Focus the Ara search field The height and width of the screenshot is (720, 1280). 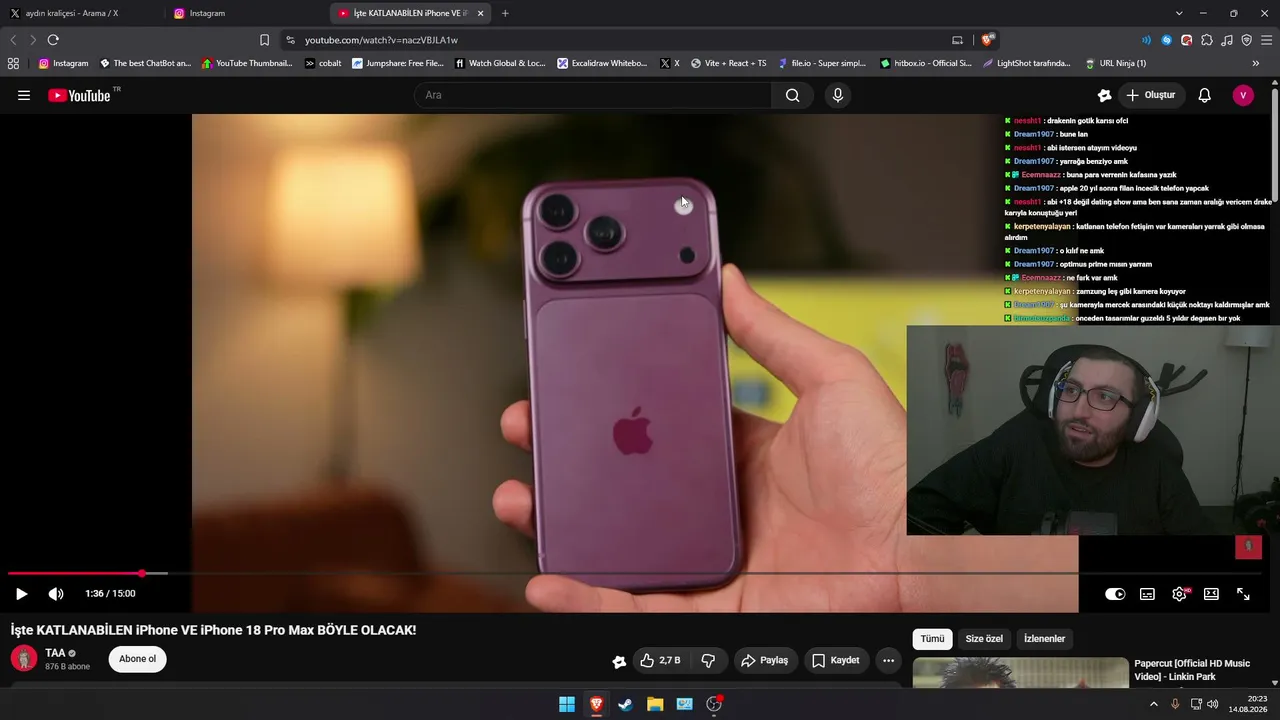593,95
